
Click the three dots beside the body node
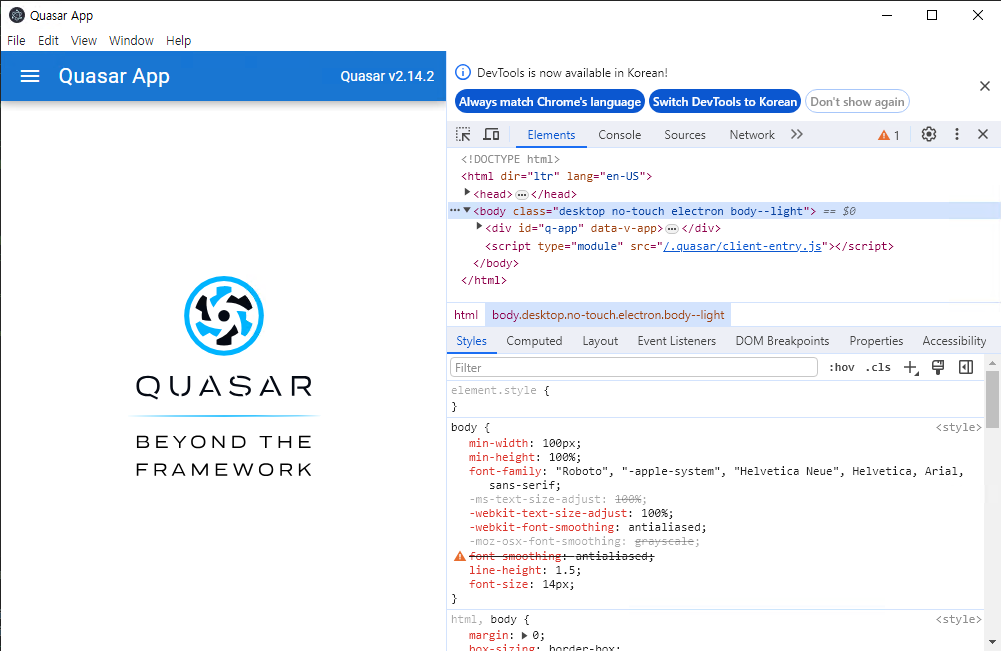pos(455,210)
